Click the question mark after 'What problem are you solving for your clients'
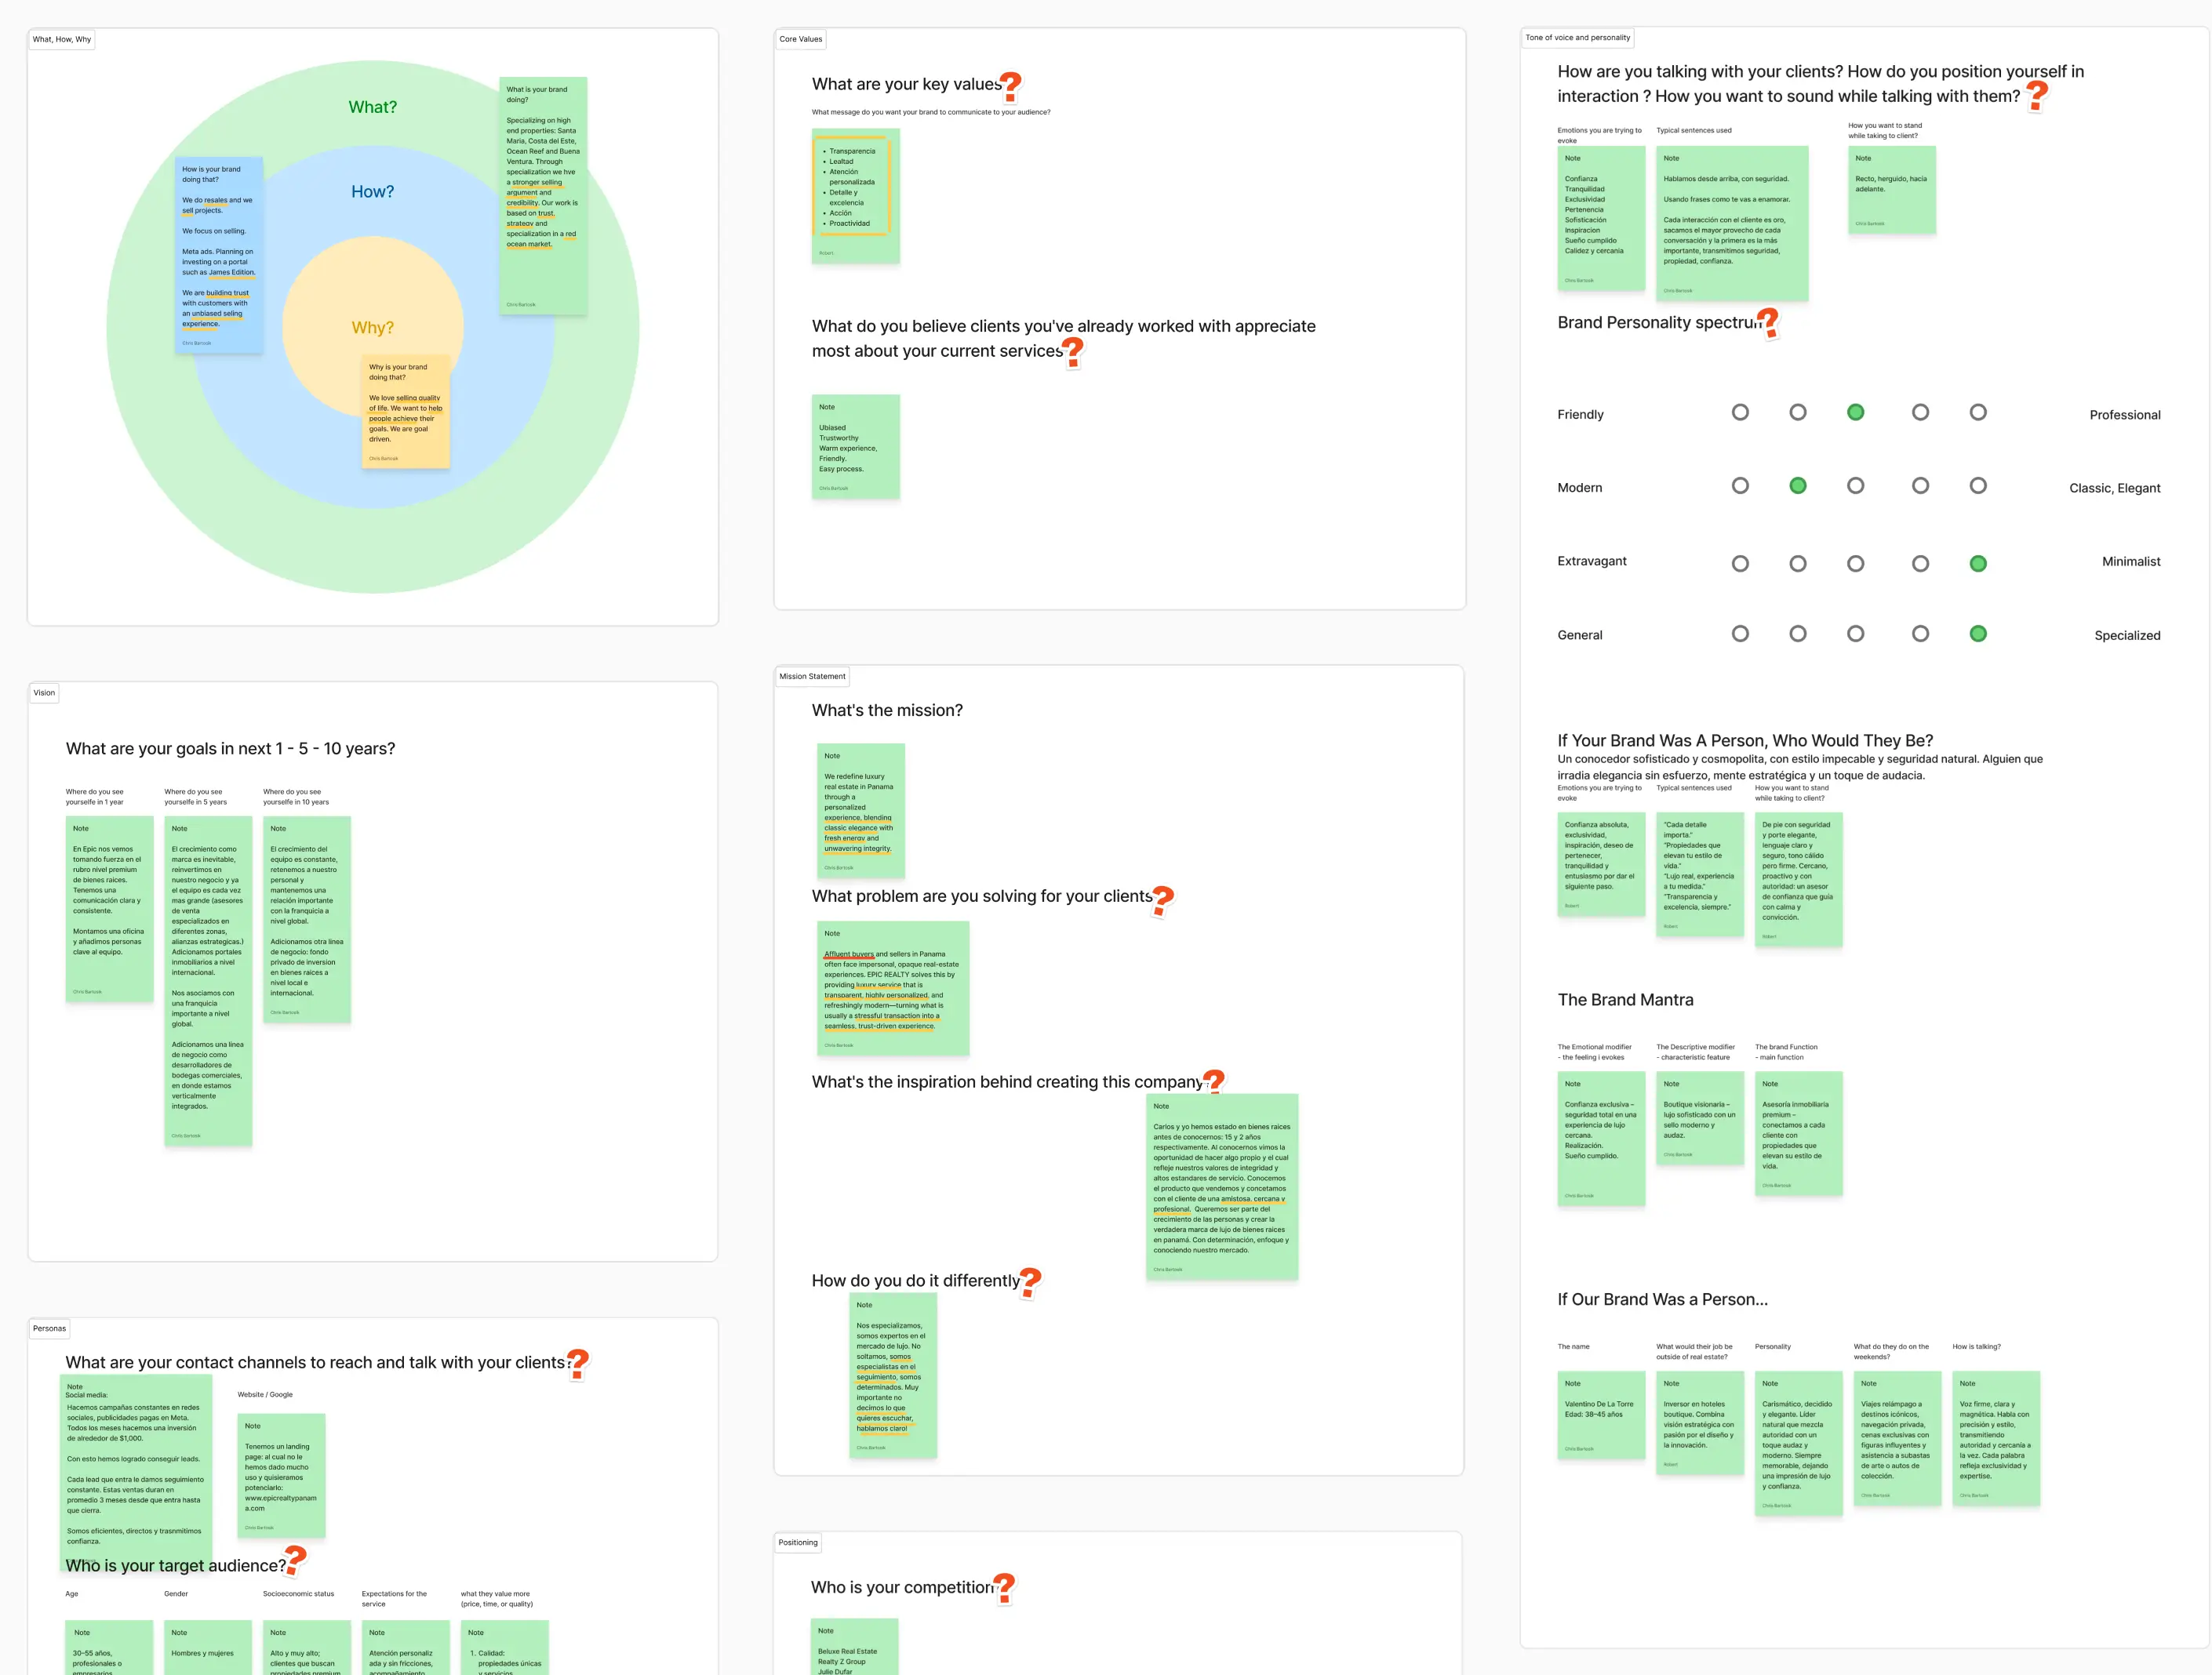Image resolution: width=2212 pixels, height=1675 pixels. click(x=1162, y=900)
